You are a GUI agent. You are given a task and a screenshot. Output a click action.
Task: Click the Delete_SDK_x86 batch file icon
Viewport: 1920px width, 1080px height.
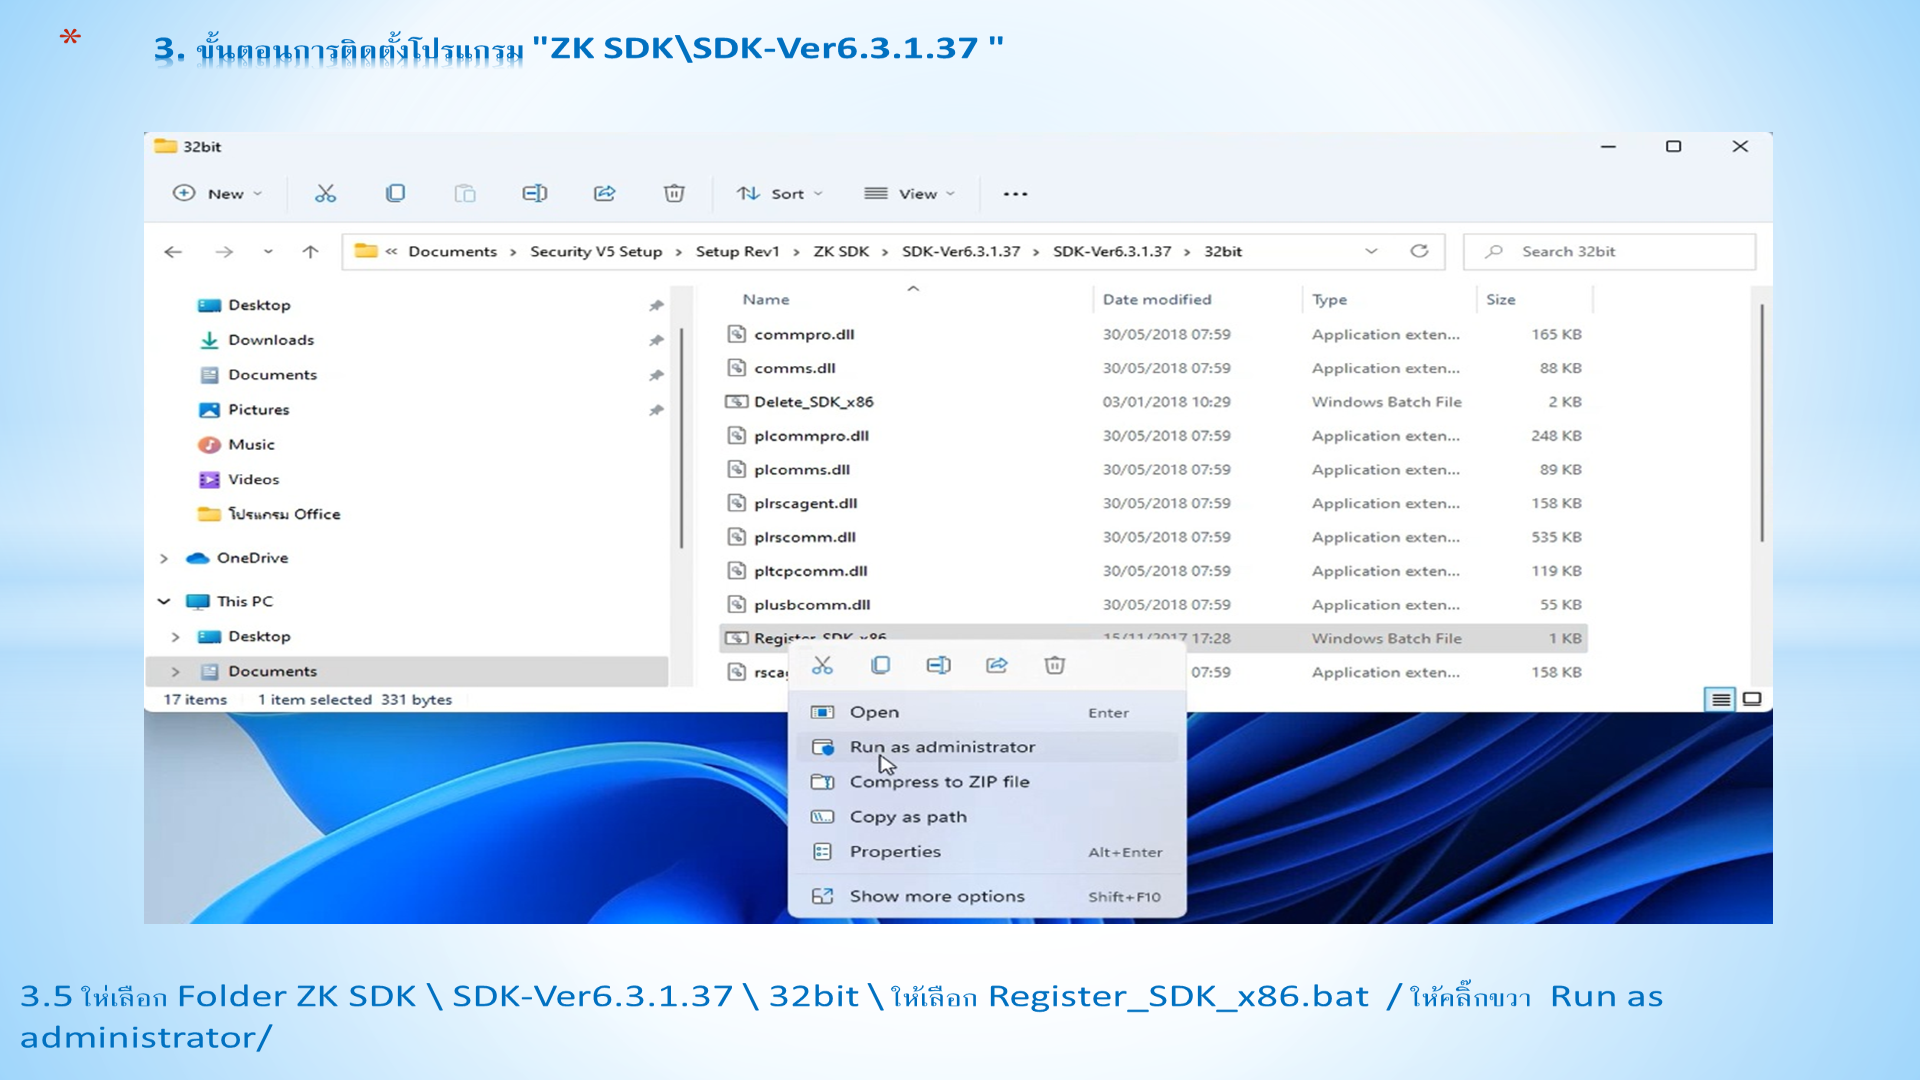(737, 402)
